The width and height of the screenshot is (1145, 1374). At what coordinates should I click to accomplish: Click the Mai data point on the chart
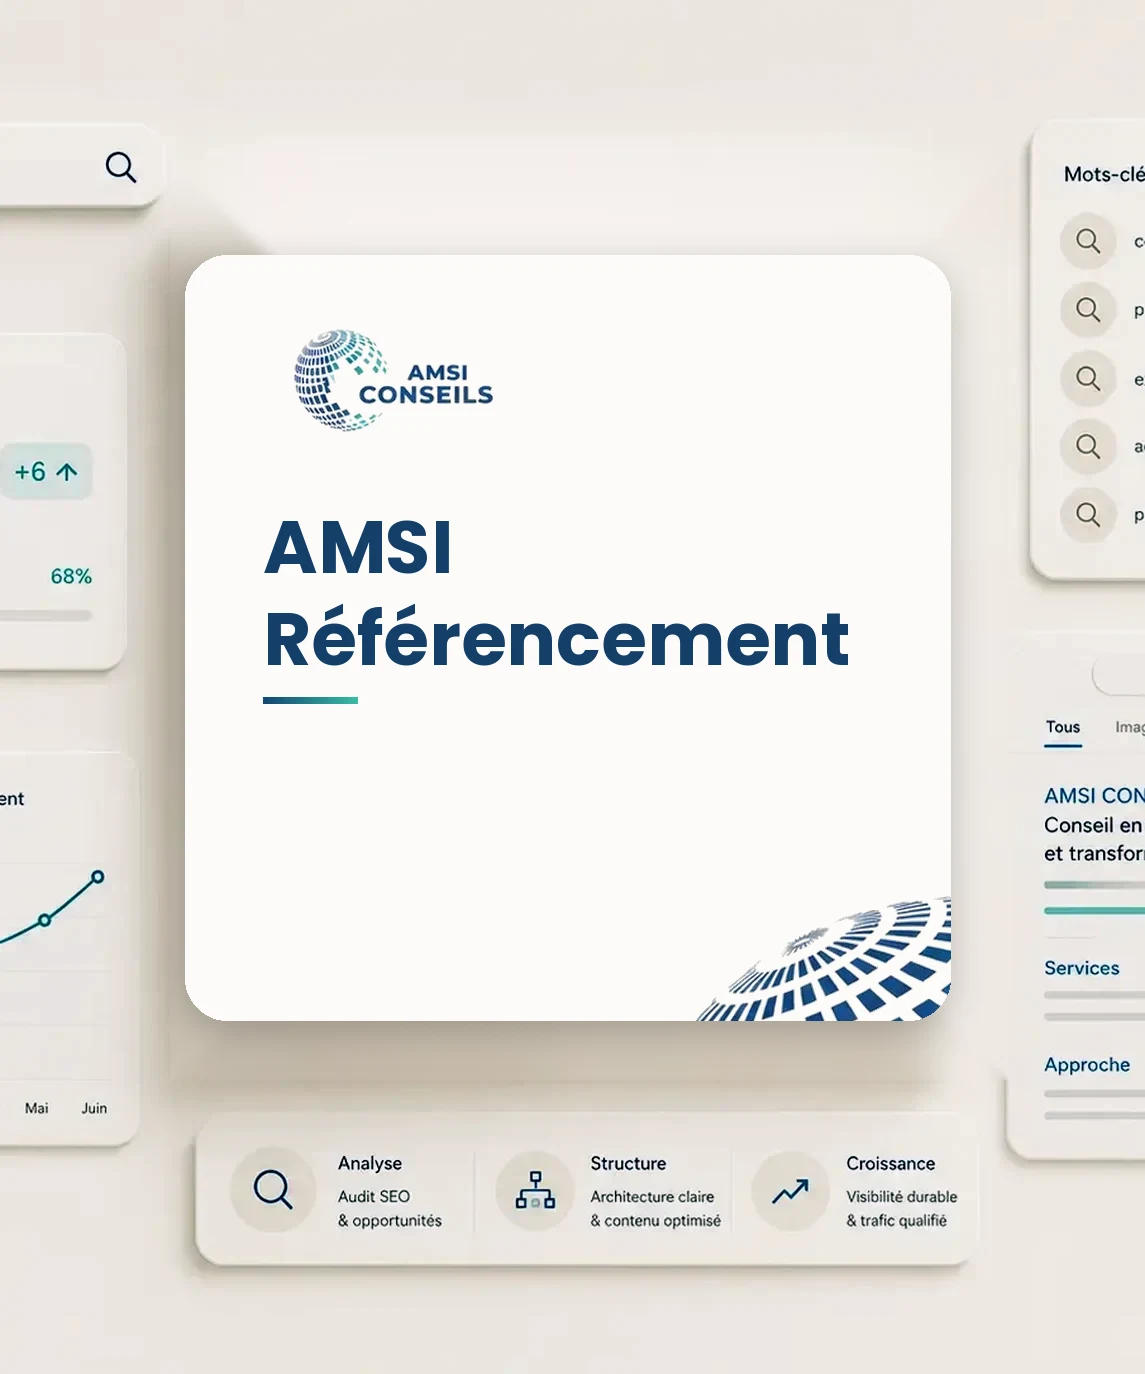(x=44, y=920)
